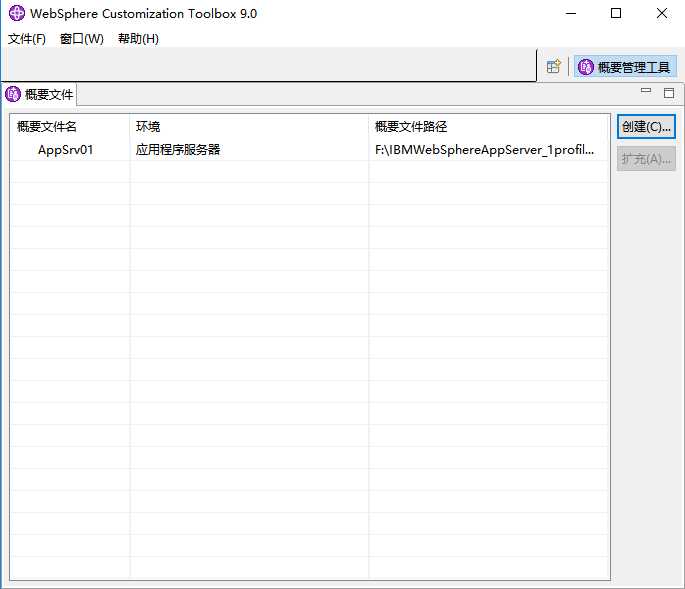Viewport: 685px width, 589px height.
Task: Maximize the 概要文件 view panel
Action: click(669, 93)
